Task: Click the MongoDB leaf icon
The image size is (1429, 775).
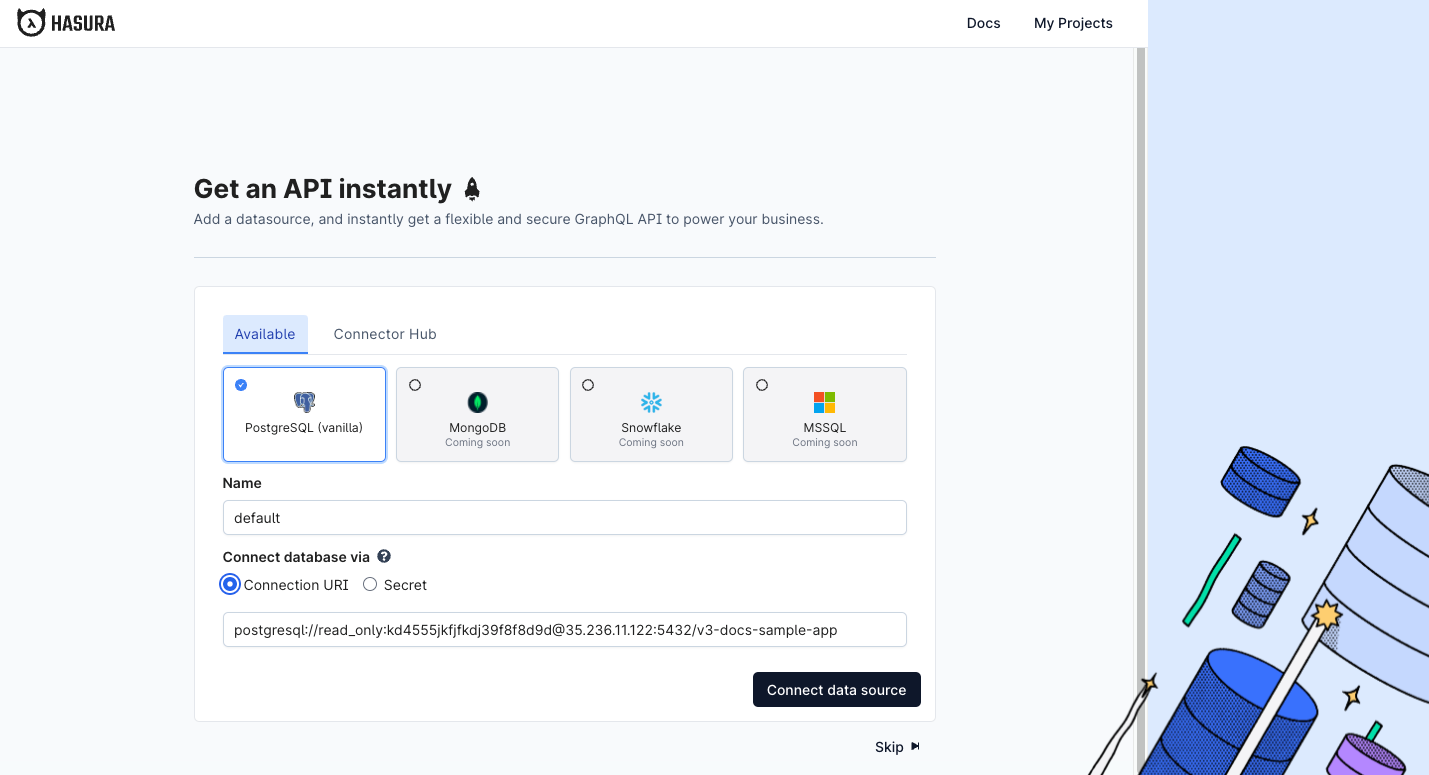Action: click(478, 402)
